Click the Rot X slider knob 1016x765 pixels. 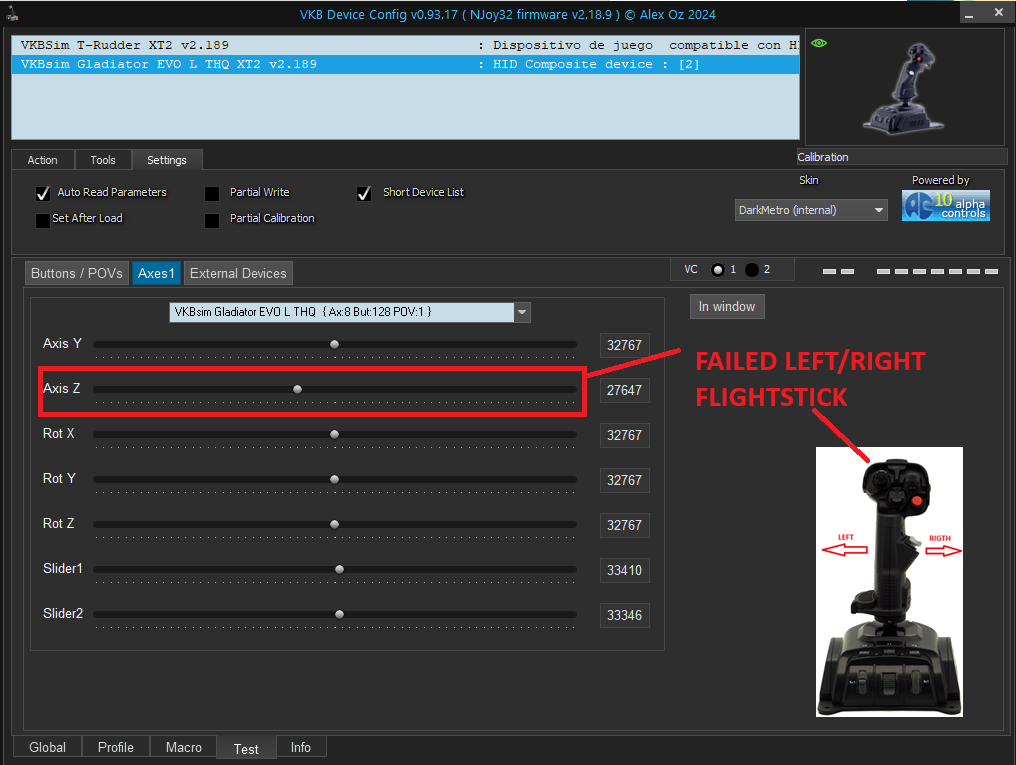click(x=334, y=435)
